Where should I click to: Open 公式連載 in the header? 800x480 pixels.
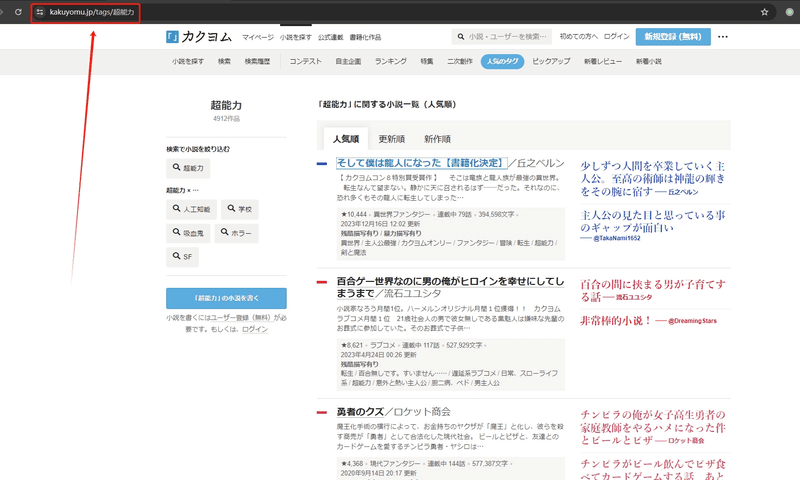(x=330, y=37)
